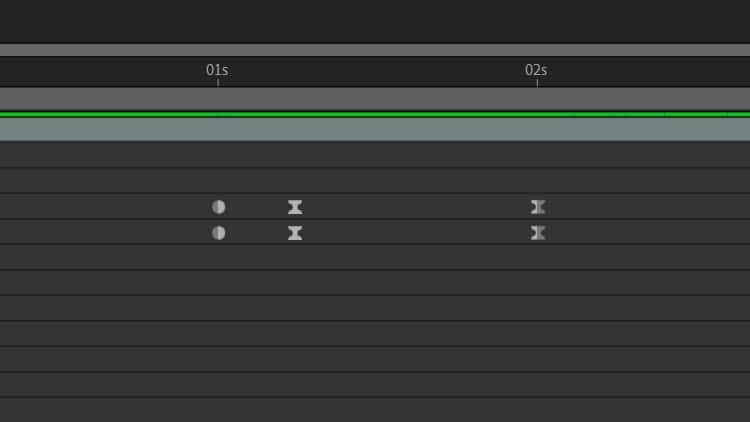Screen dimensions: 750x422
Task: Click empty row just below lower keyframe row
Action: pos(375,258)
